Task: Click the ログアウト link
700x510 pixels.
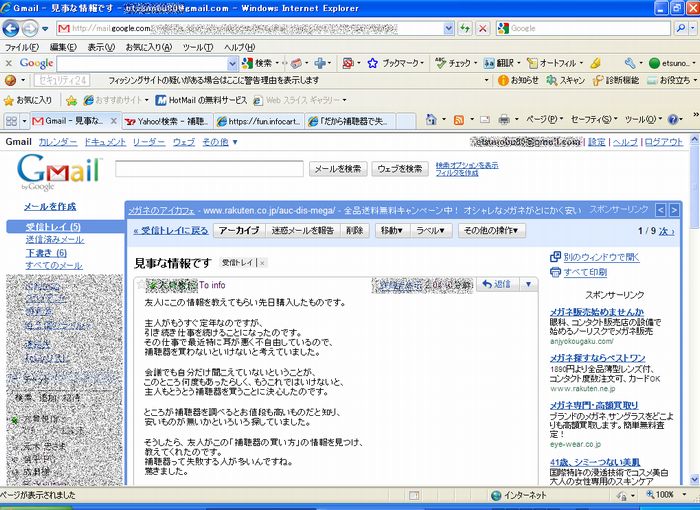Action: [663, 142]
